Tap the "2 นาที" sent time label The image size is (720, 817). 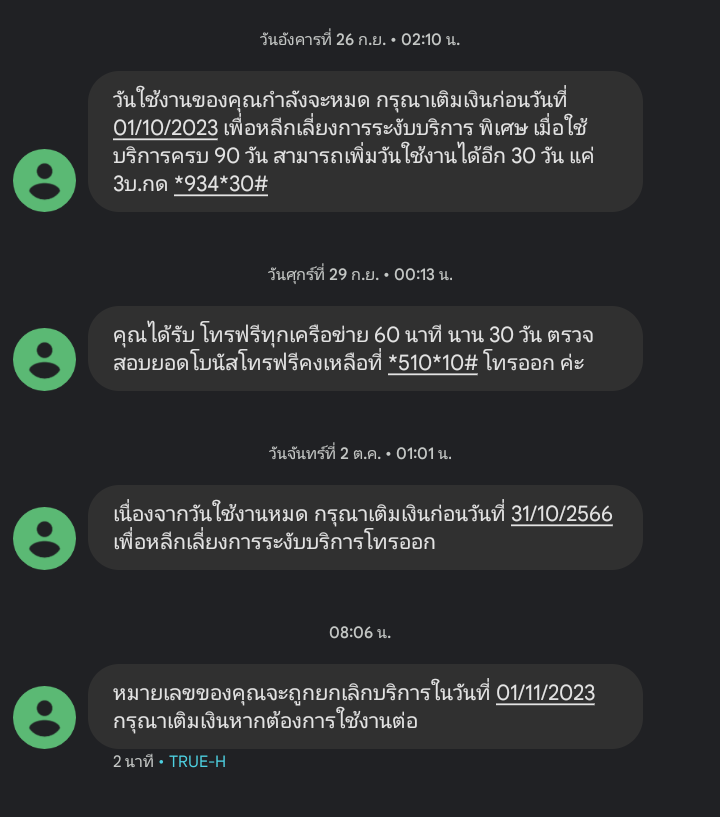point(132,762)
